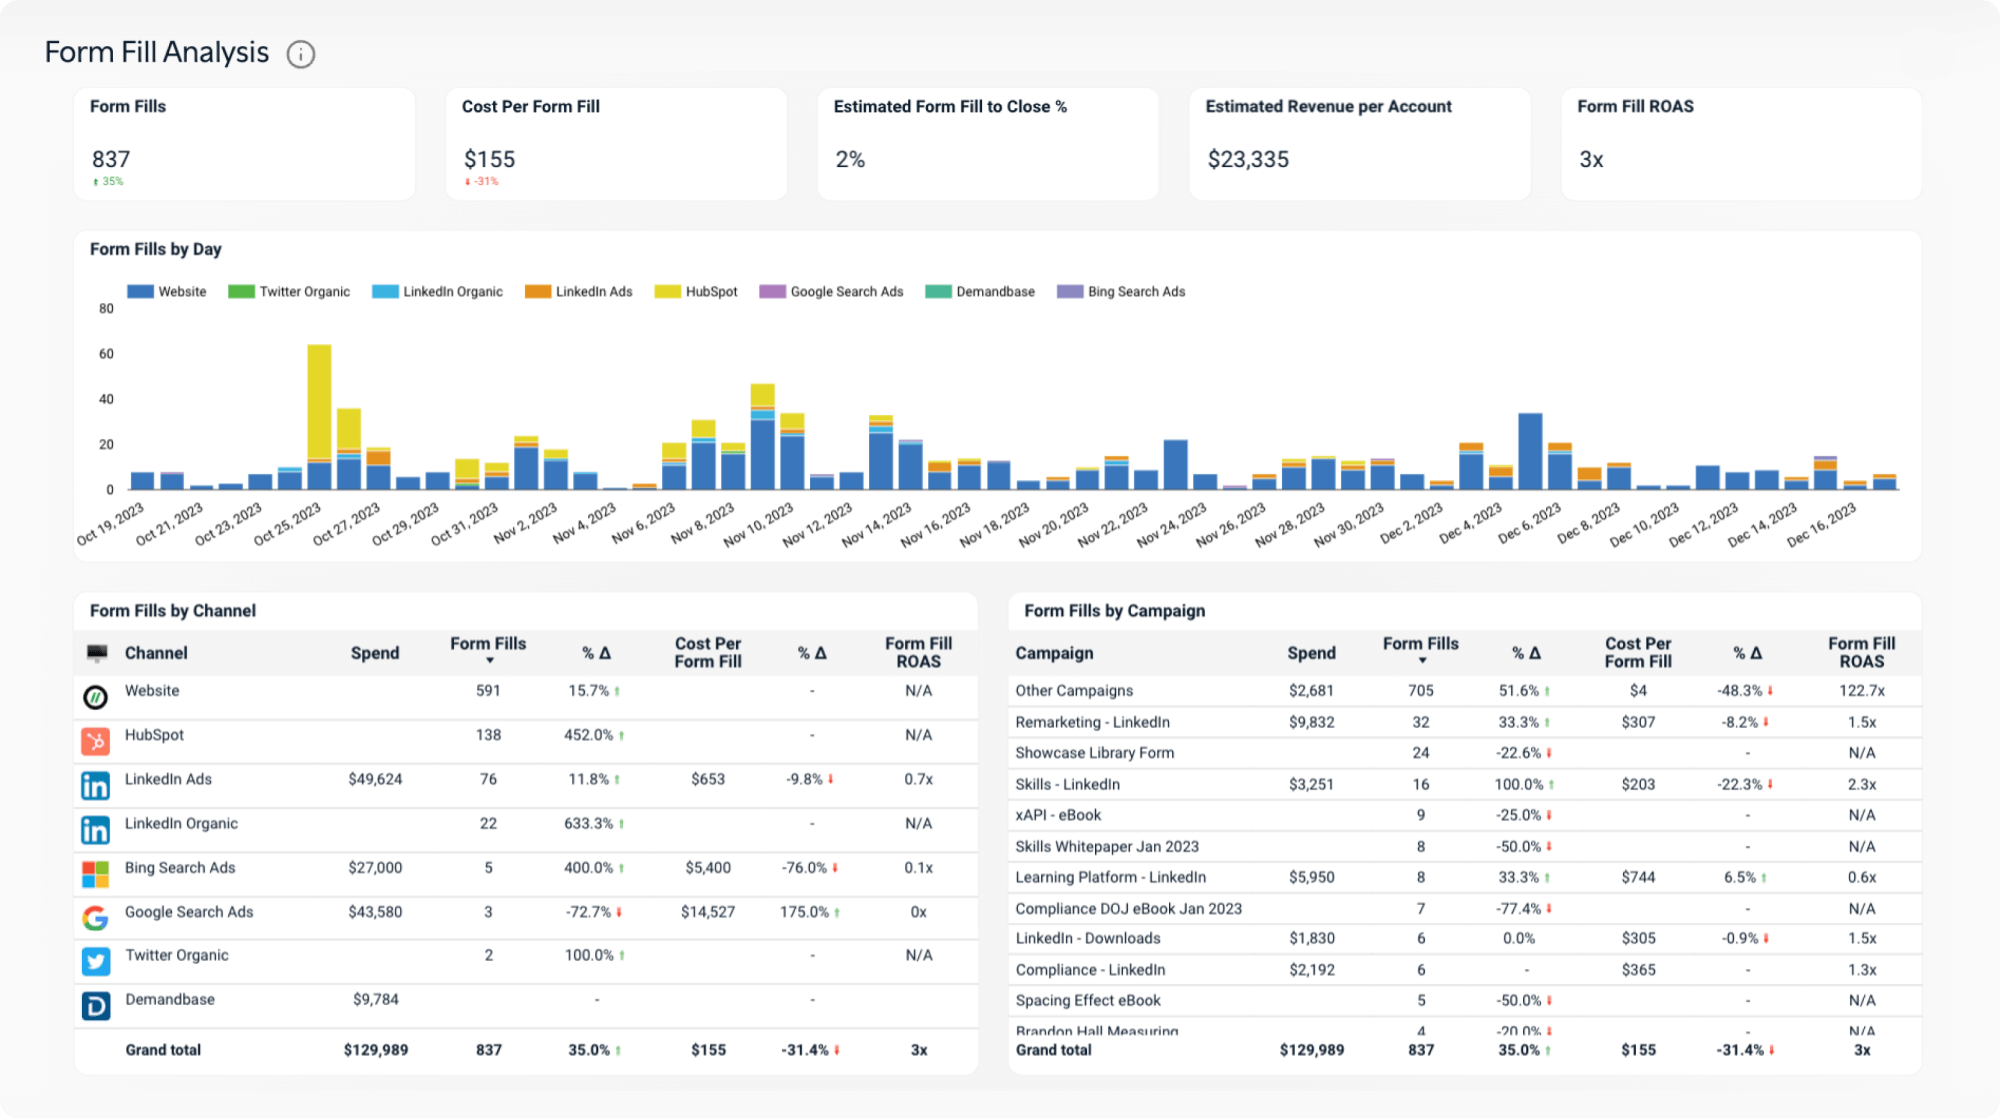Viewport: 2000px width, 1119px height.
Task: Sort channel table by Spend column
Action: click(375, 653)
